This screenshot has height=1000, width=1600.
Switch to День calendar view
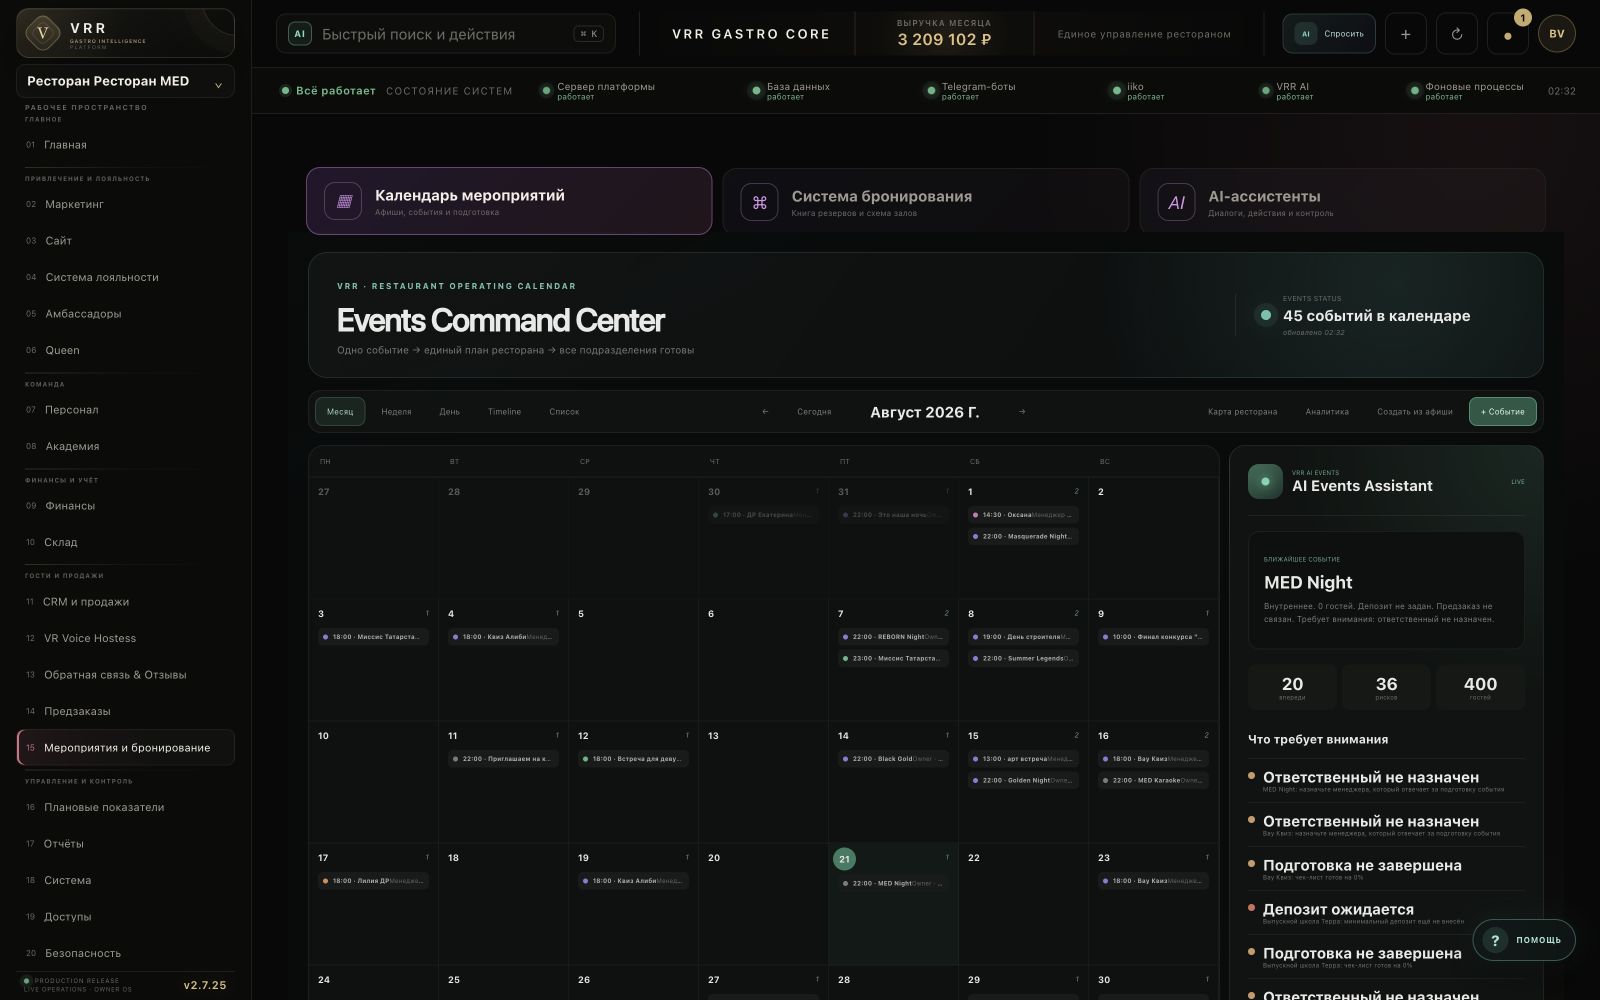(x=450, y=412)
